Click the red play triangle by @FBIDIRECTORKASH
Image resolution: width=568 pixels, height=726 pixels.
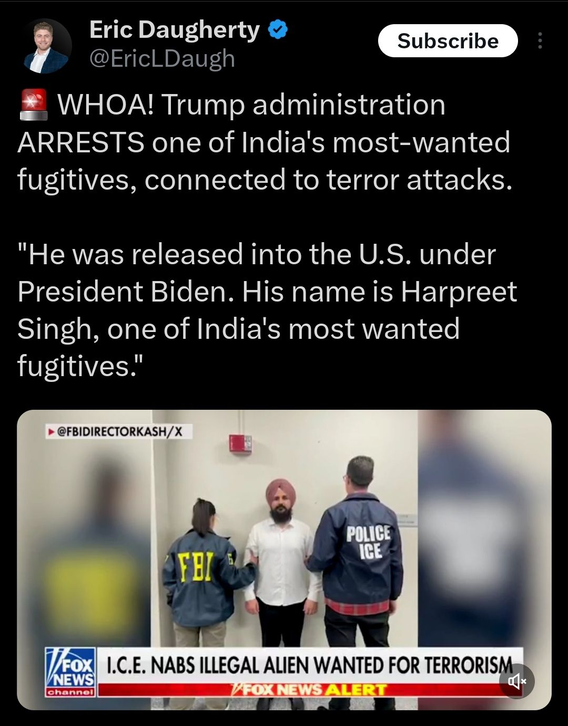(51, 432)
